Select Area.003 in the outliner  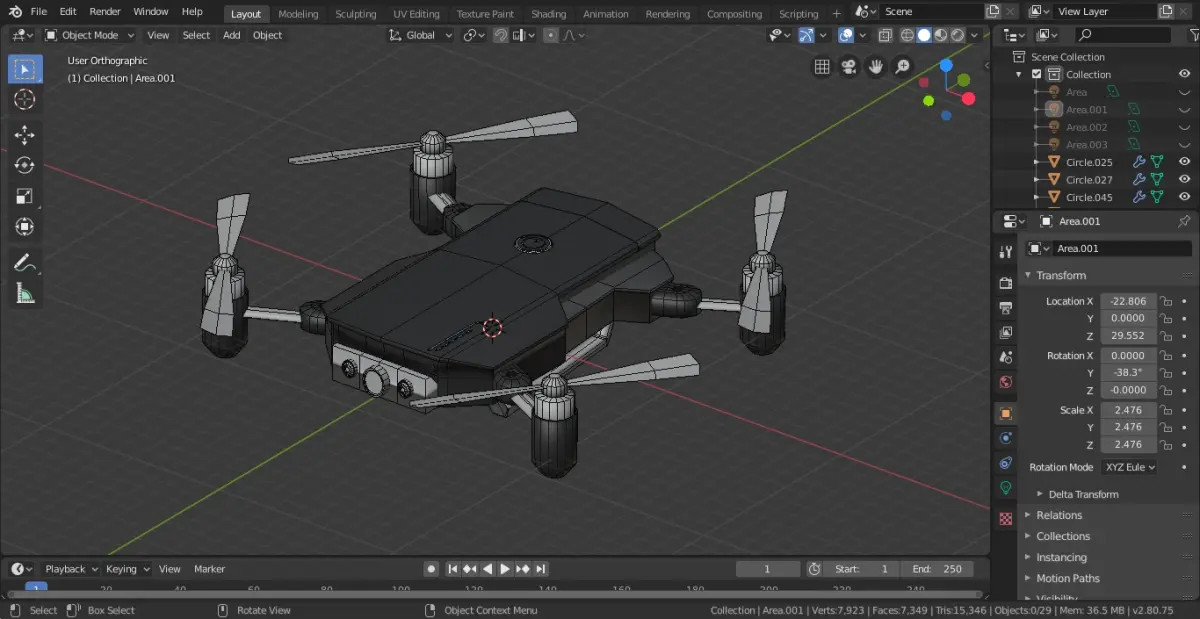coord(1086,145)
